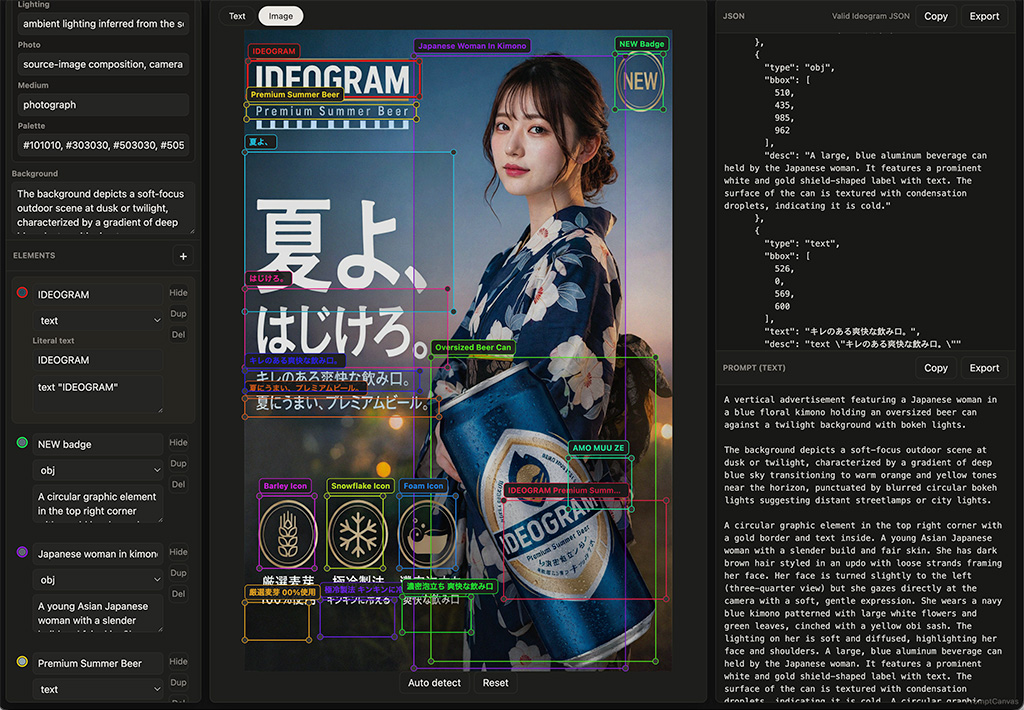Image resolution: width=1024 pixels, height=710 pixels.
Task: Hide the Premium Summer Beer element
Action: point(178,661)
